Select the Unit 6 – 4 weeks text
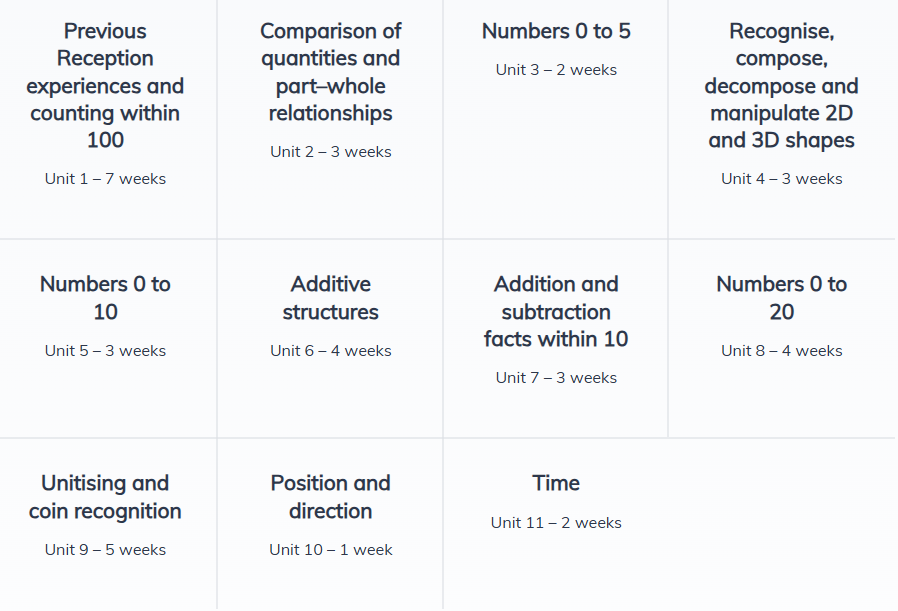This screenshot has width=898, height=611. click(330, 351)
